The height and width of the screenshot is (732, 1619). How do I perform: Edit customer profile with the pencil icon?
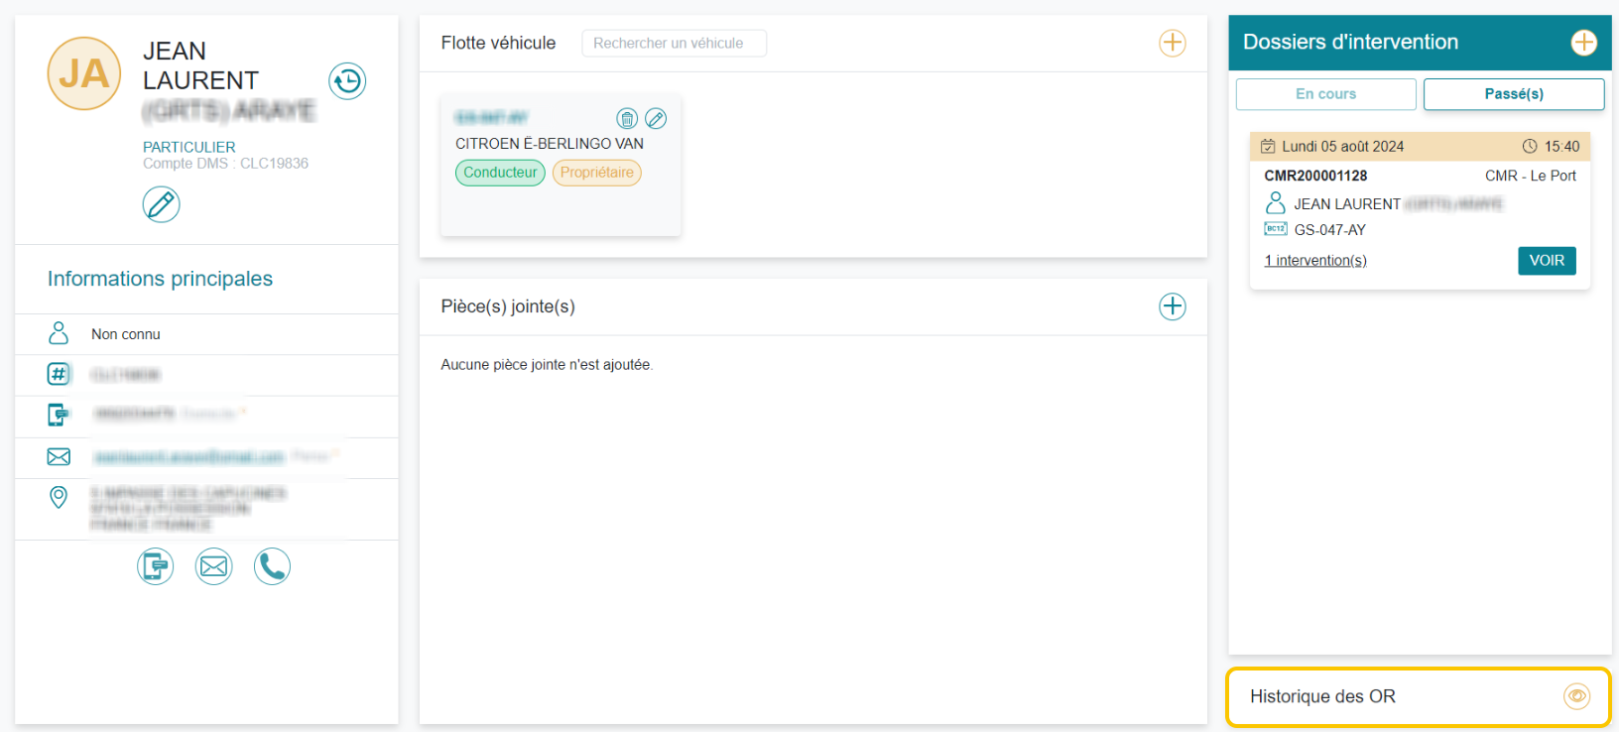coord(161,204)
